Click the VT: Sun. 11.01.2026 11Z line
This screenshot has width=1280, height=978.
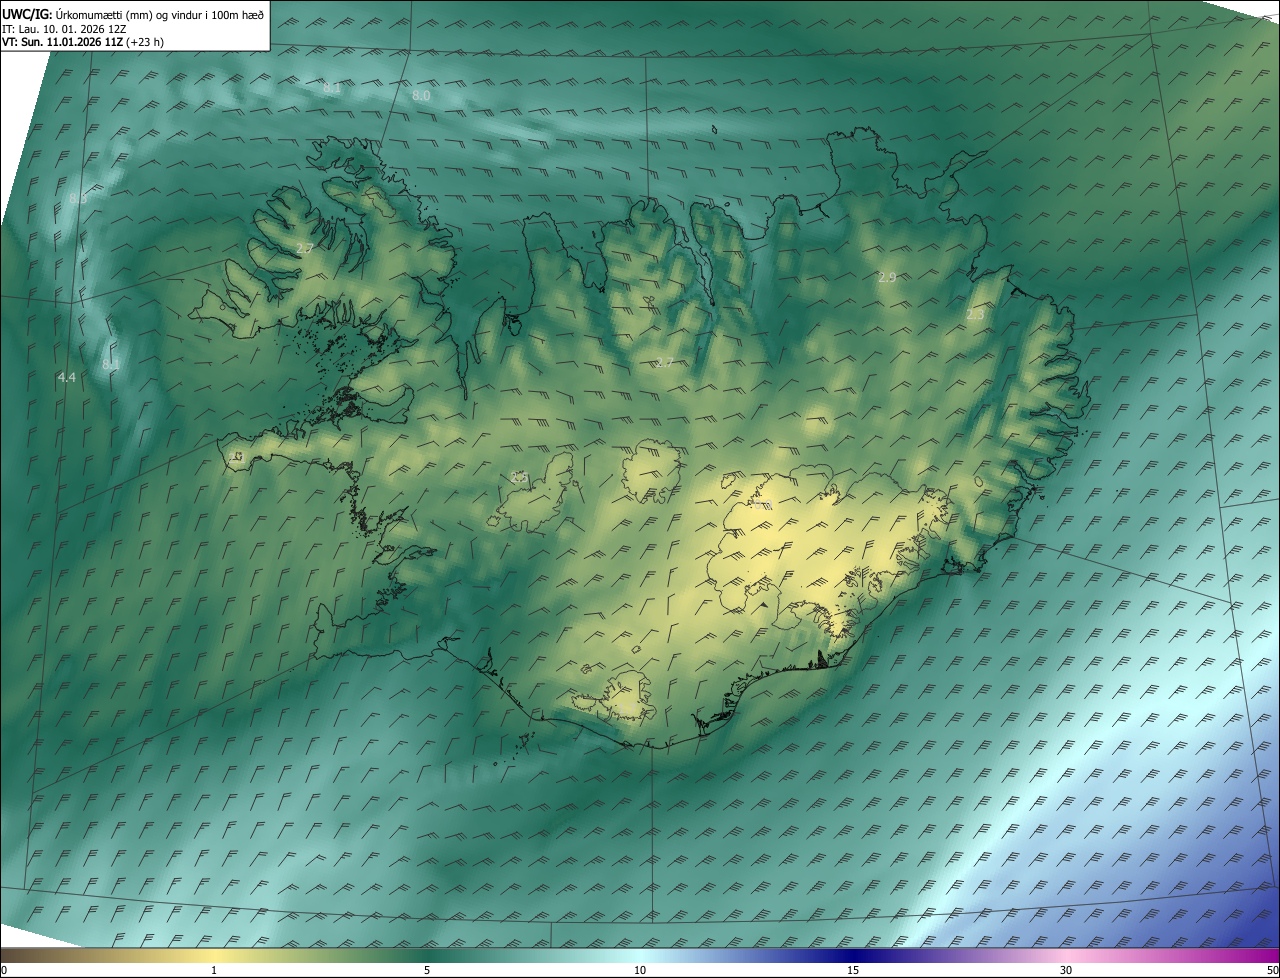[83, 42]
